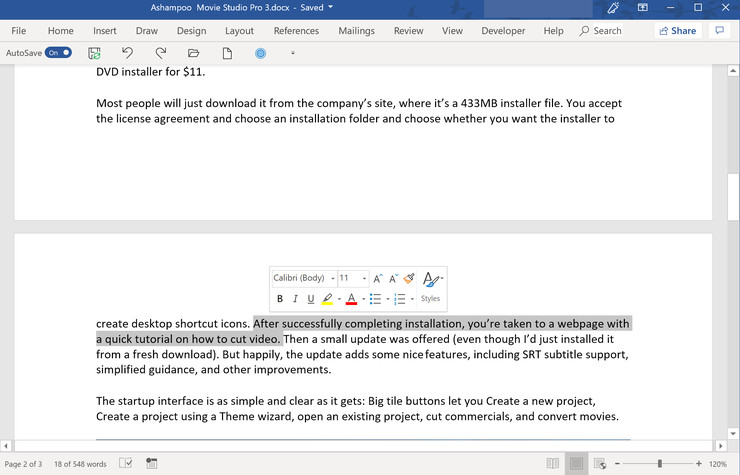Click the Share button
The height and width of the screenshot is (475, 740).
[677, 31]
